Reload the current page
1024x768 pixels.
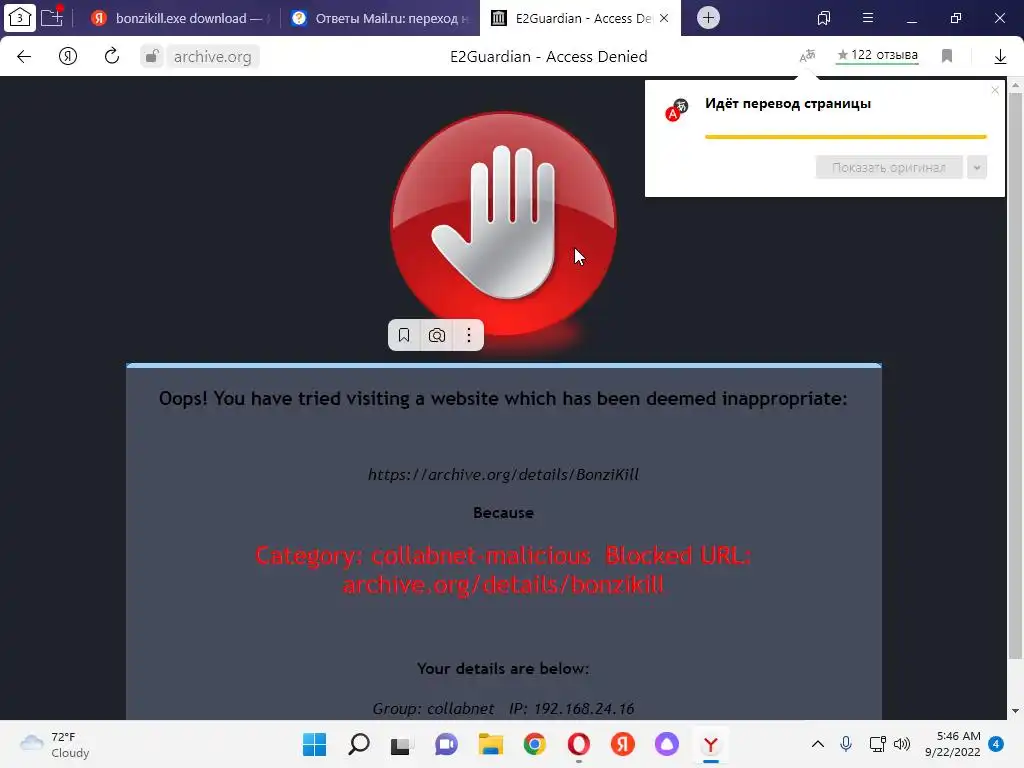pyautogui.click(x=112, y=56)
